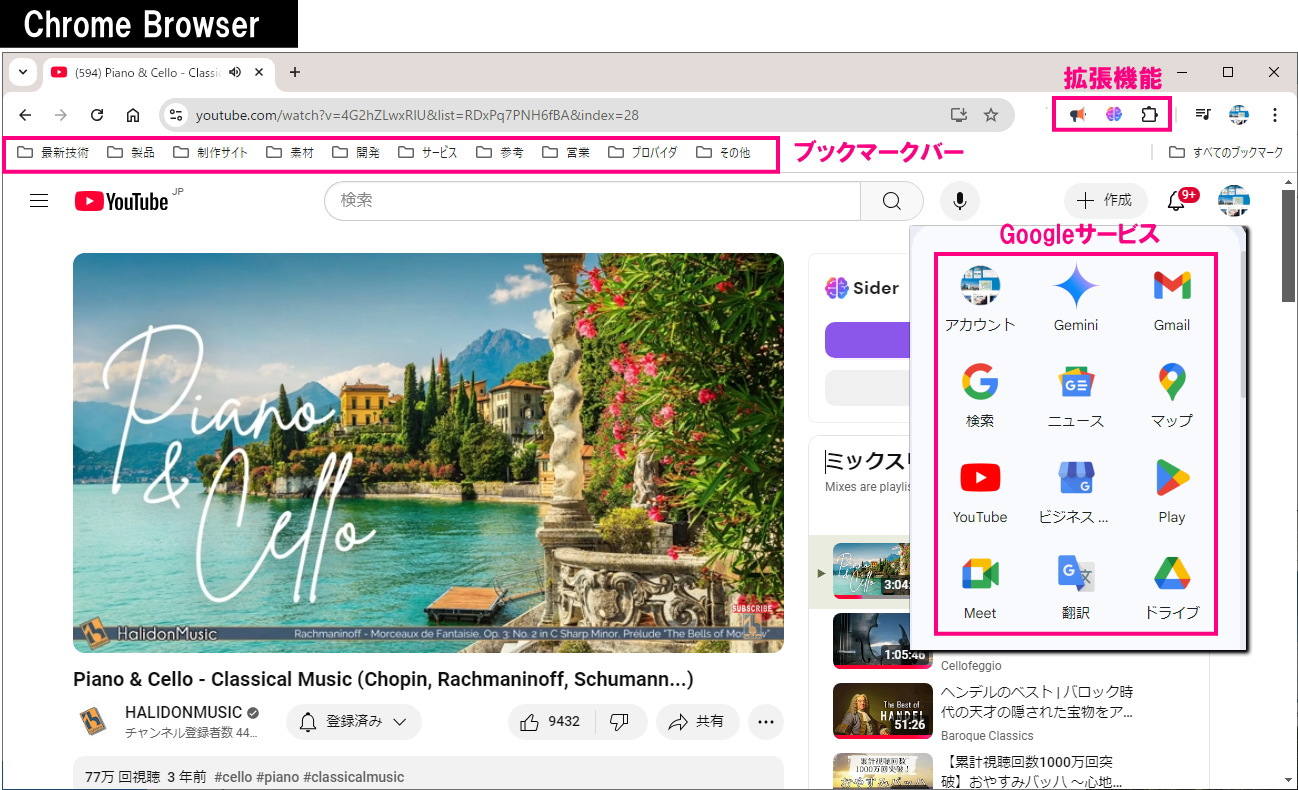Click the #classicalmusic hashtag link
Screen dimensions: 1298x790
354,777
